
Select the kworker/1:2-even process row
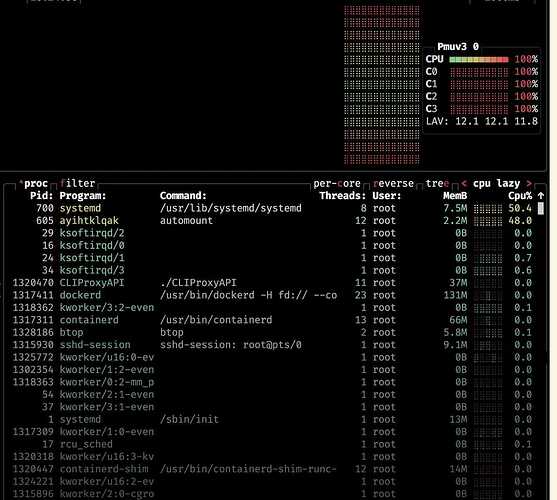pyautogui.click(x=272, y=370)
